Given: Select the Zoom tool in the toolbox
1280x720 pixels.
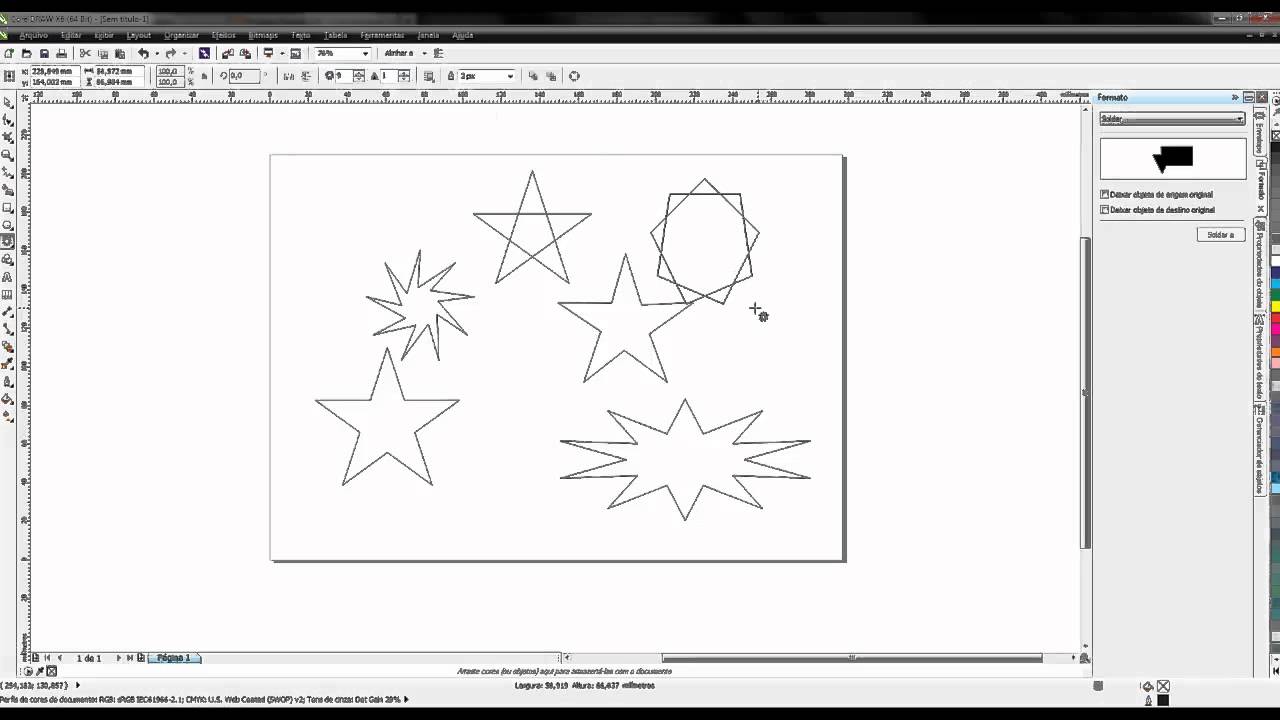Looking at the screenshot, I should tap(8, 155).
